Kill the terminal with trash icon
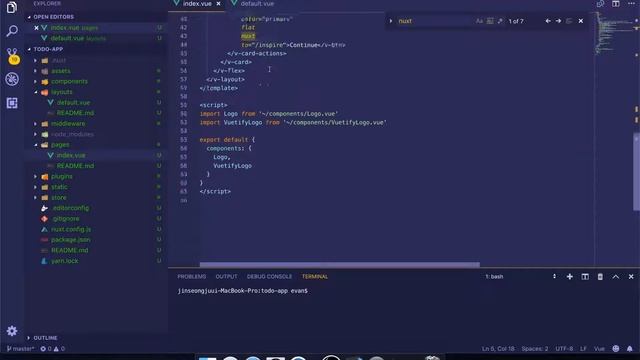 coord(600,277)
